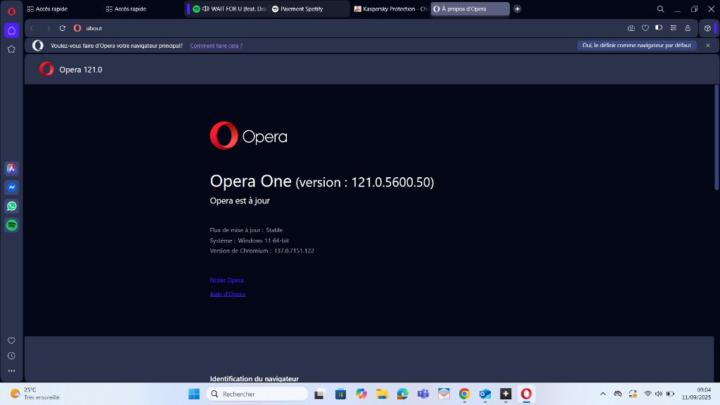The height and width of the screenshot is (405, 720).
Task: Open Facebook Messenger in the sidebar
Action: coord(11,187)
